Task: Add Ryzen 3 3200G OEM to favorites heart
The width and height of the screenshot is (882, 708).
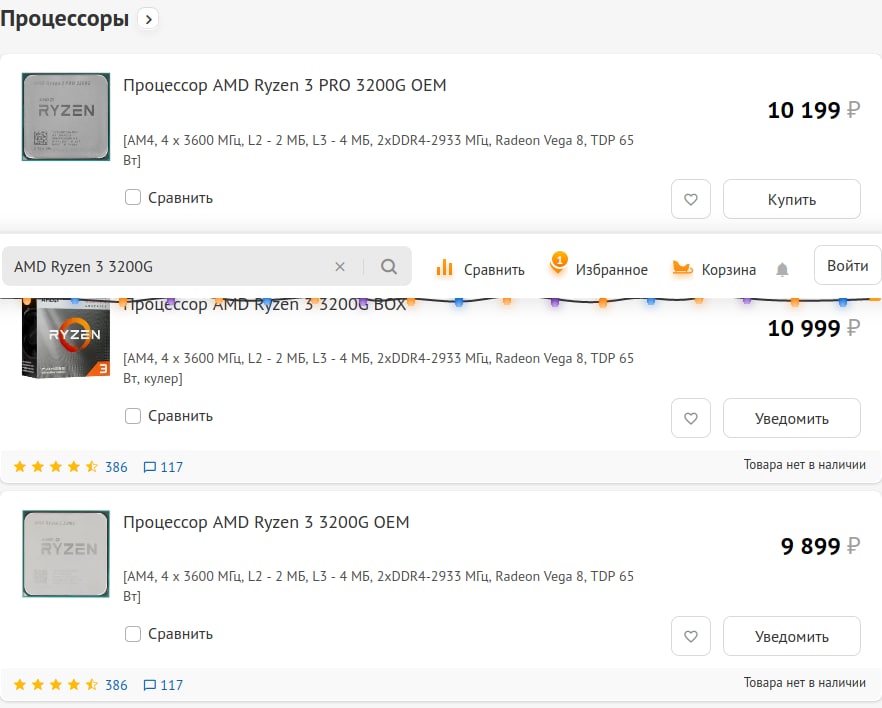Action: (x=691, y=636)
